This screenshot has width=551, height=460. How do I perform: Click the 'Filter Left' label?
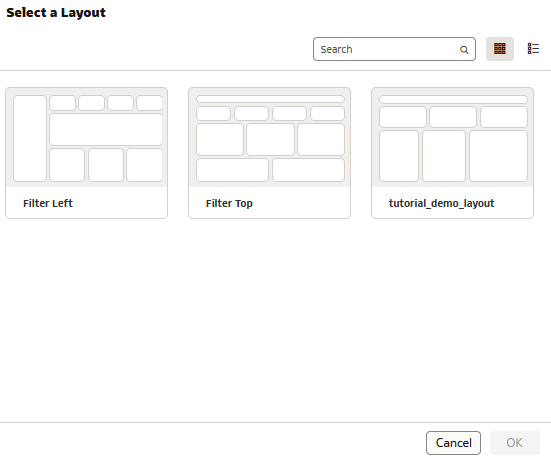[48, 203]
